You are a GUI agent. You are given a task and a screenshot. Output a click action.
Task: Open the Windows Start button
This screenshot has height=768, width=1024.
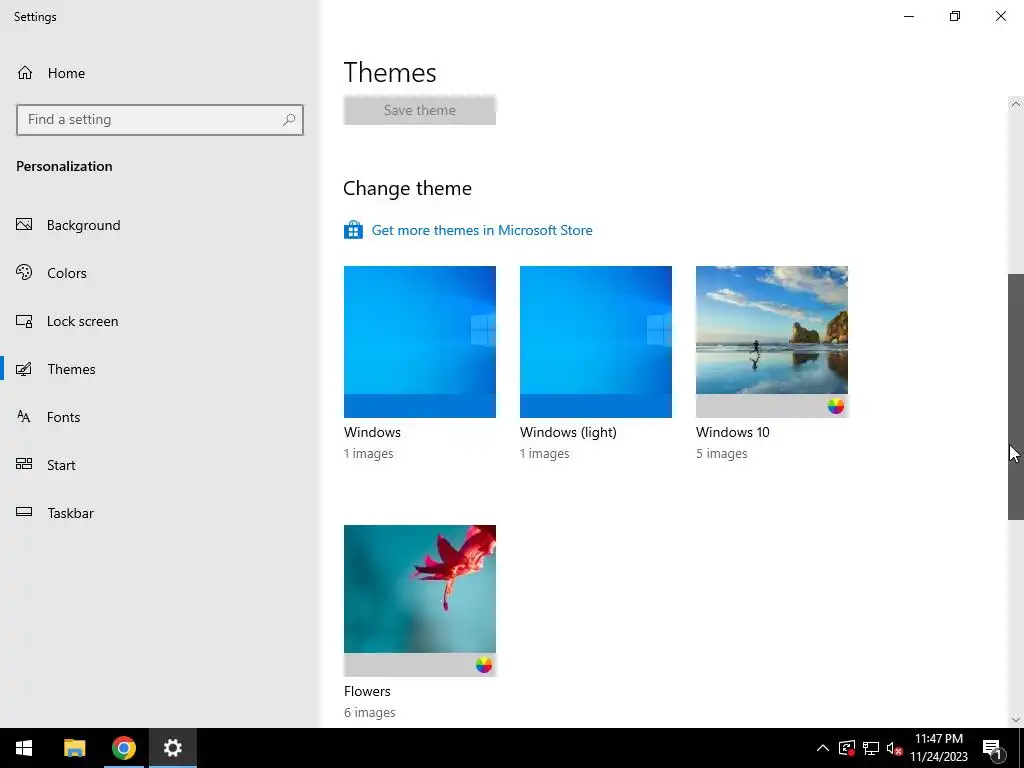pyautogui.click(x=24, y=748)
